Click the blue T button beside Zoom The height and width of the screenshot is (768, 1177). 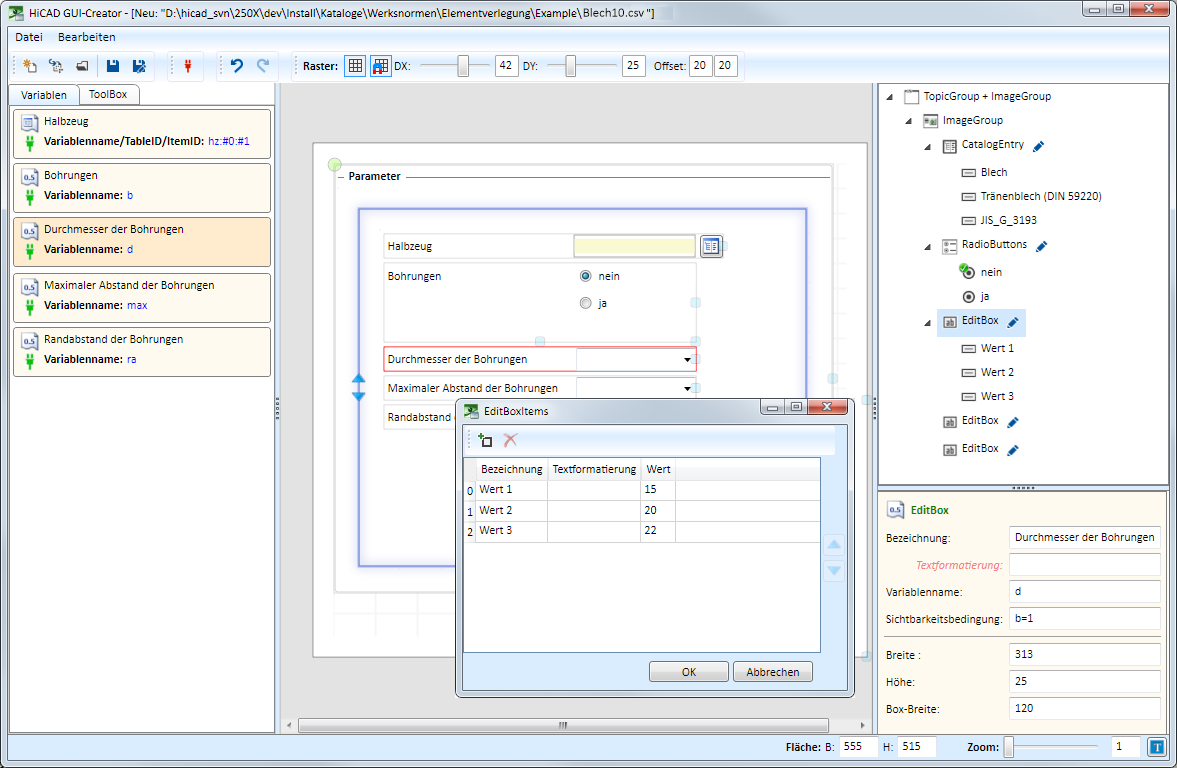pos(1157,746)
